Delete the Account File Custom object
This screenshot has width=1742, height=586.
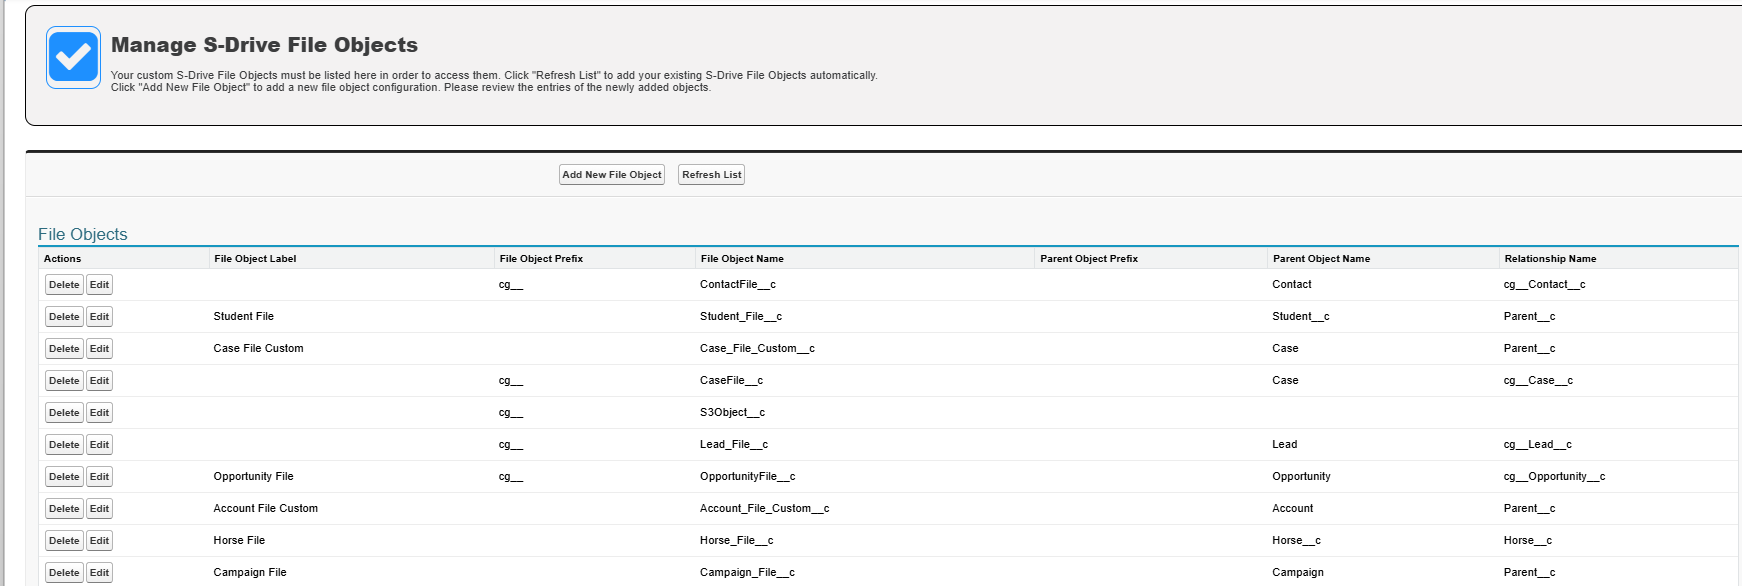pyautogui.click(x=64, y=509)
